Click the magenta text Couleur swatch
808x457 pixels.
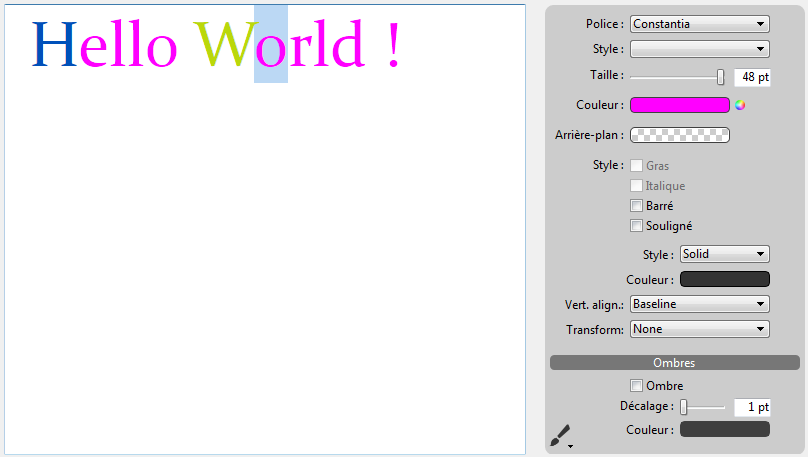tap(679, 105)
